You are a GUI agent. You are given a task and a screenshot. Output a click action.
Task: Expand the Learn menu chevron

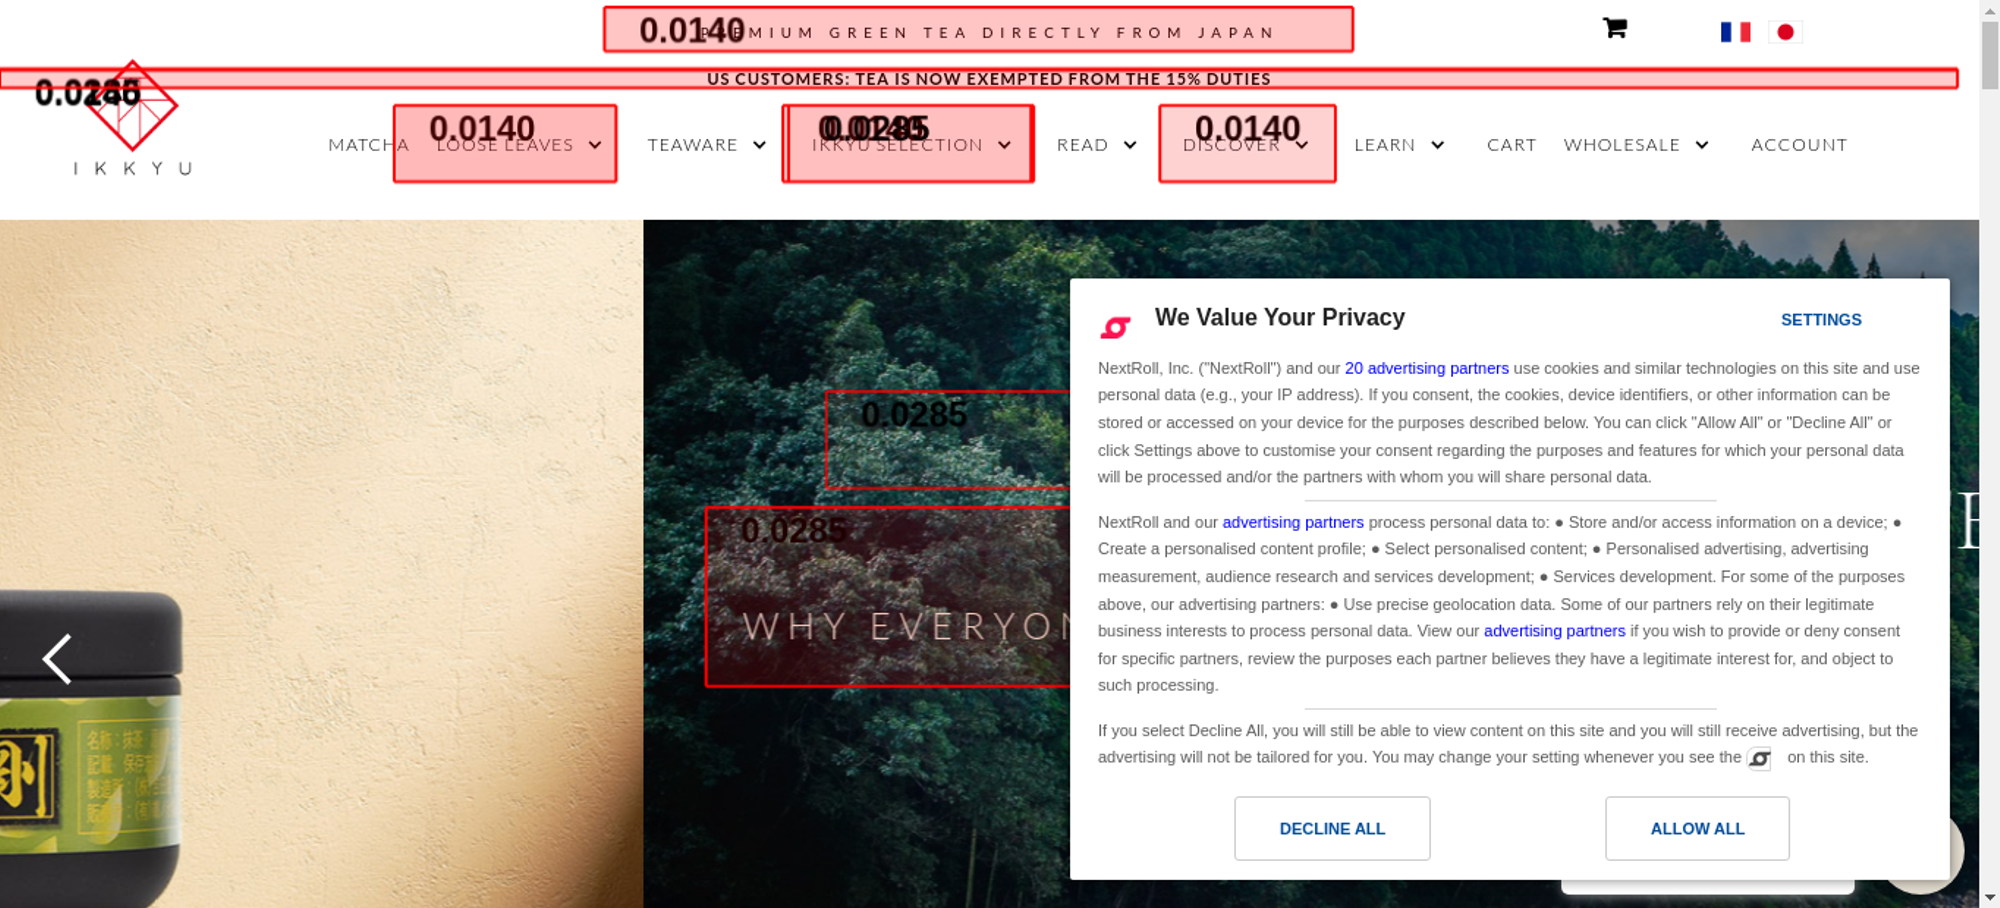coord(1437,145)
